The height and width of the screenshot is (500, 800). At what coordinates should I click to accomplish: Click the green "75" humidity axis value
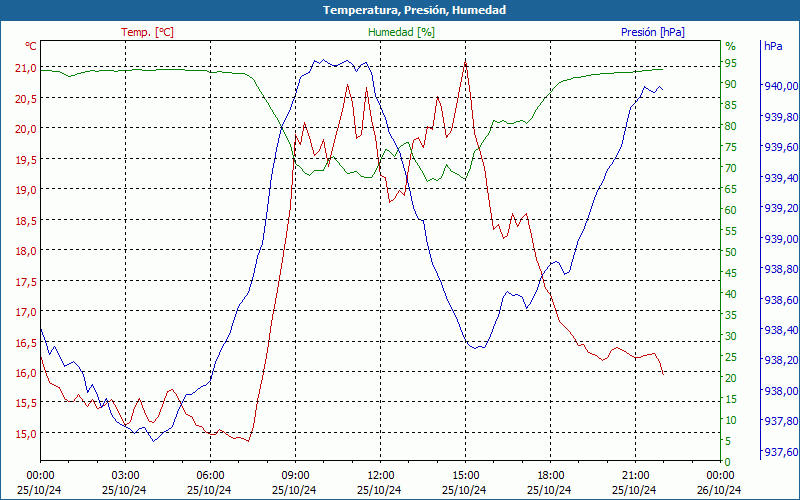click(731, 147)
